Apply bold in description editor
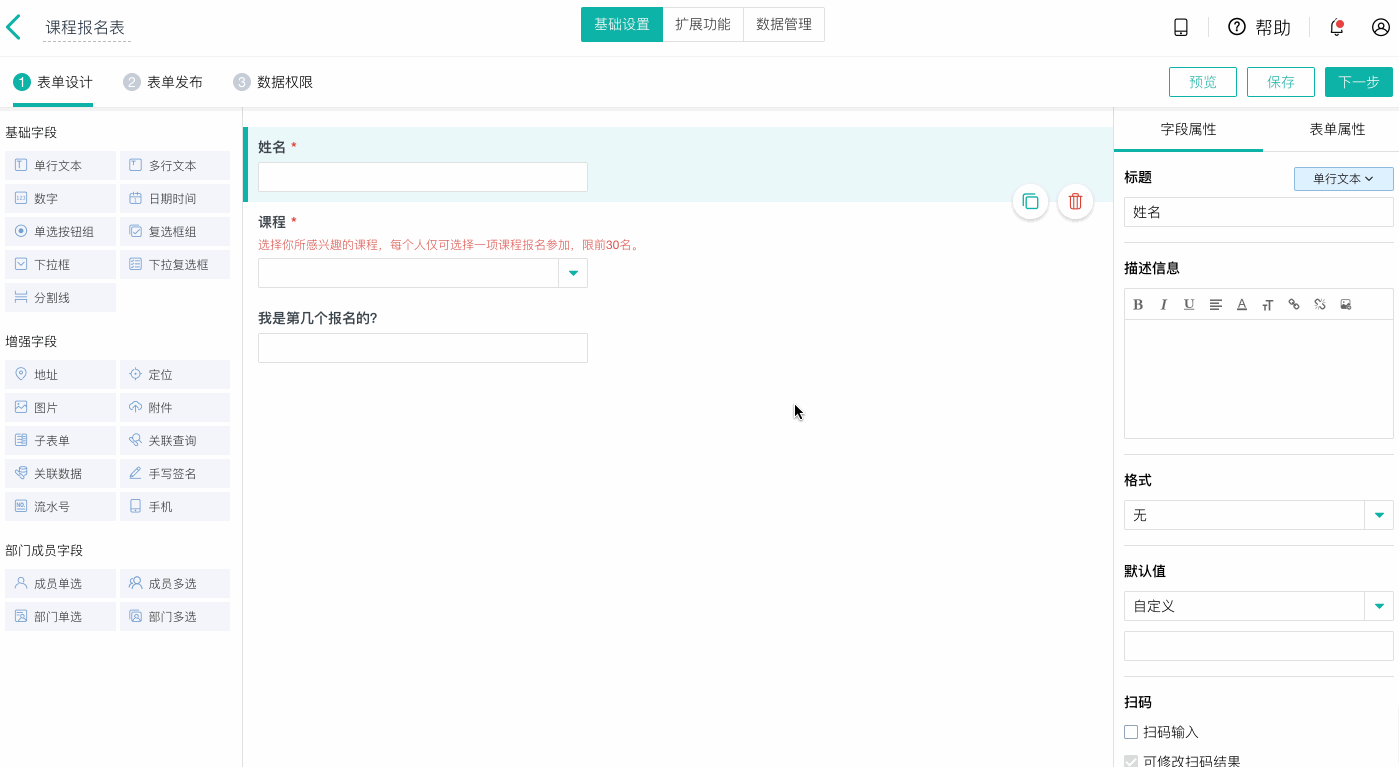This screenshot has width=1399, height=767. click(x=1138, y=305)
